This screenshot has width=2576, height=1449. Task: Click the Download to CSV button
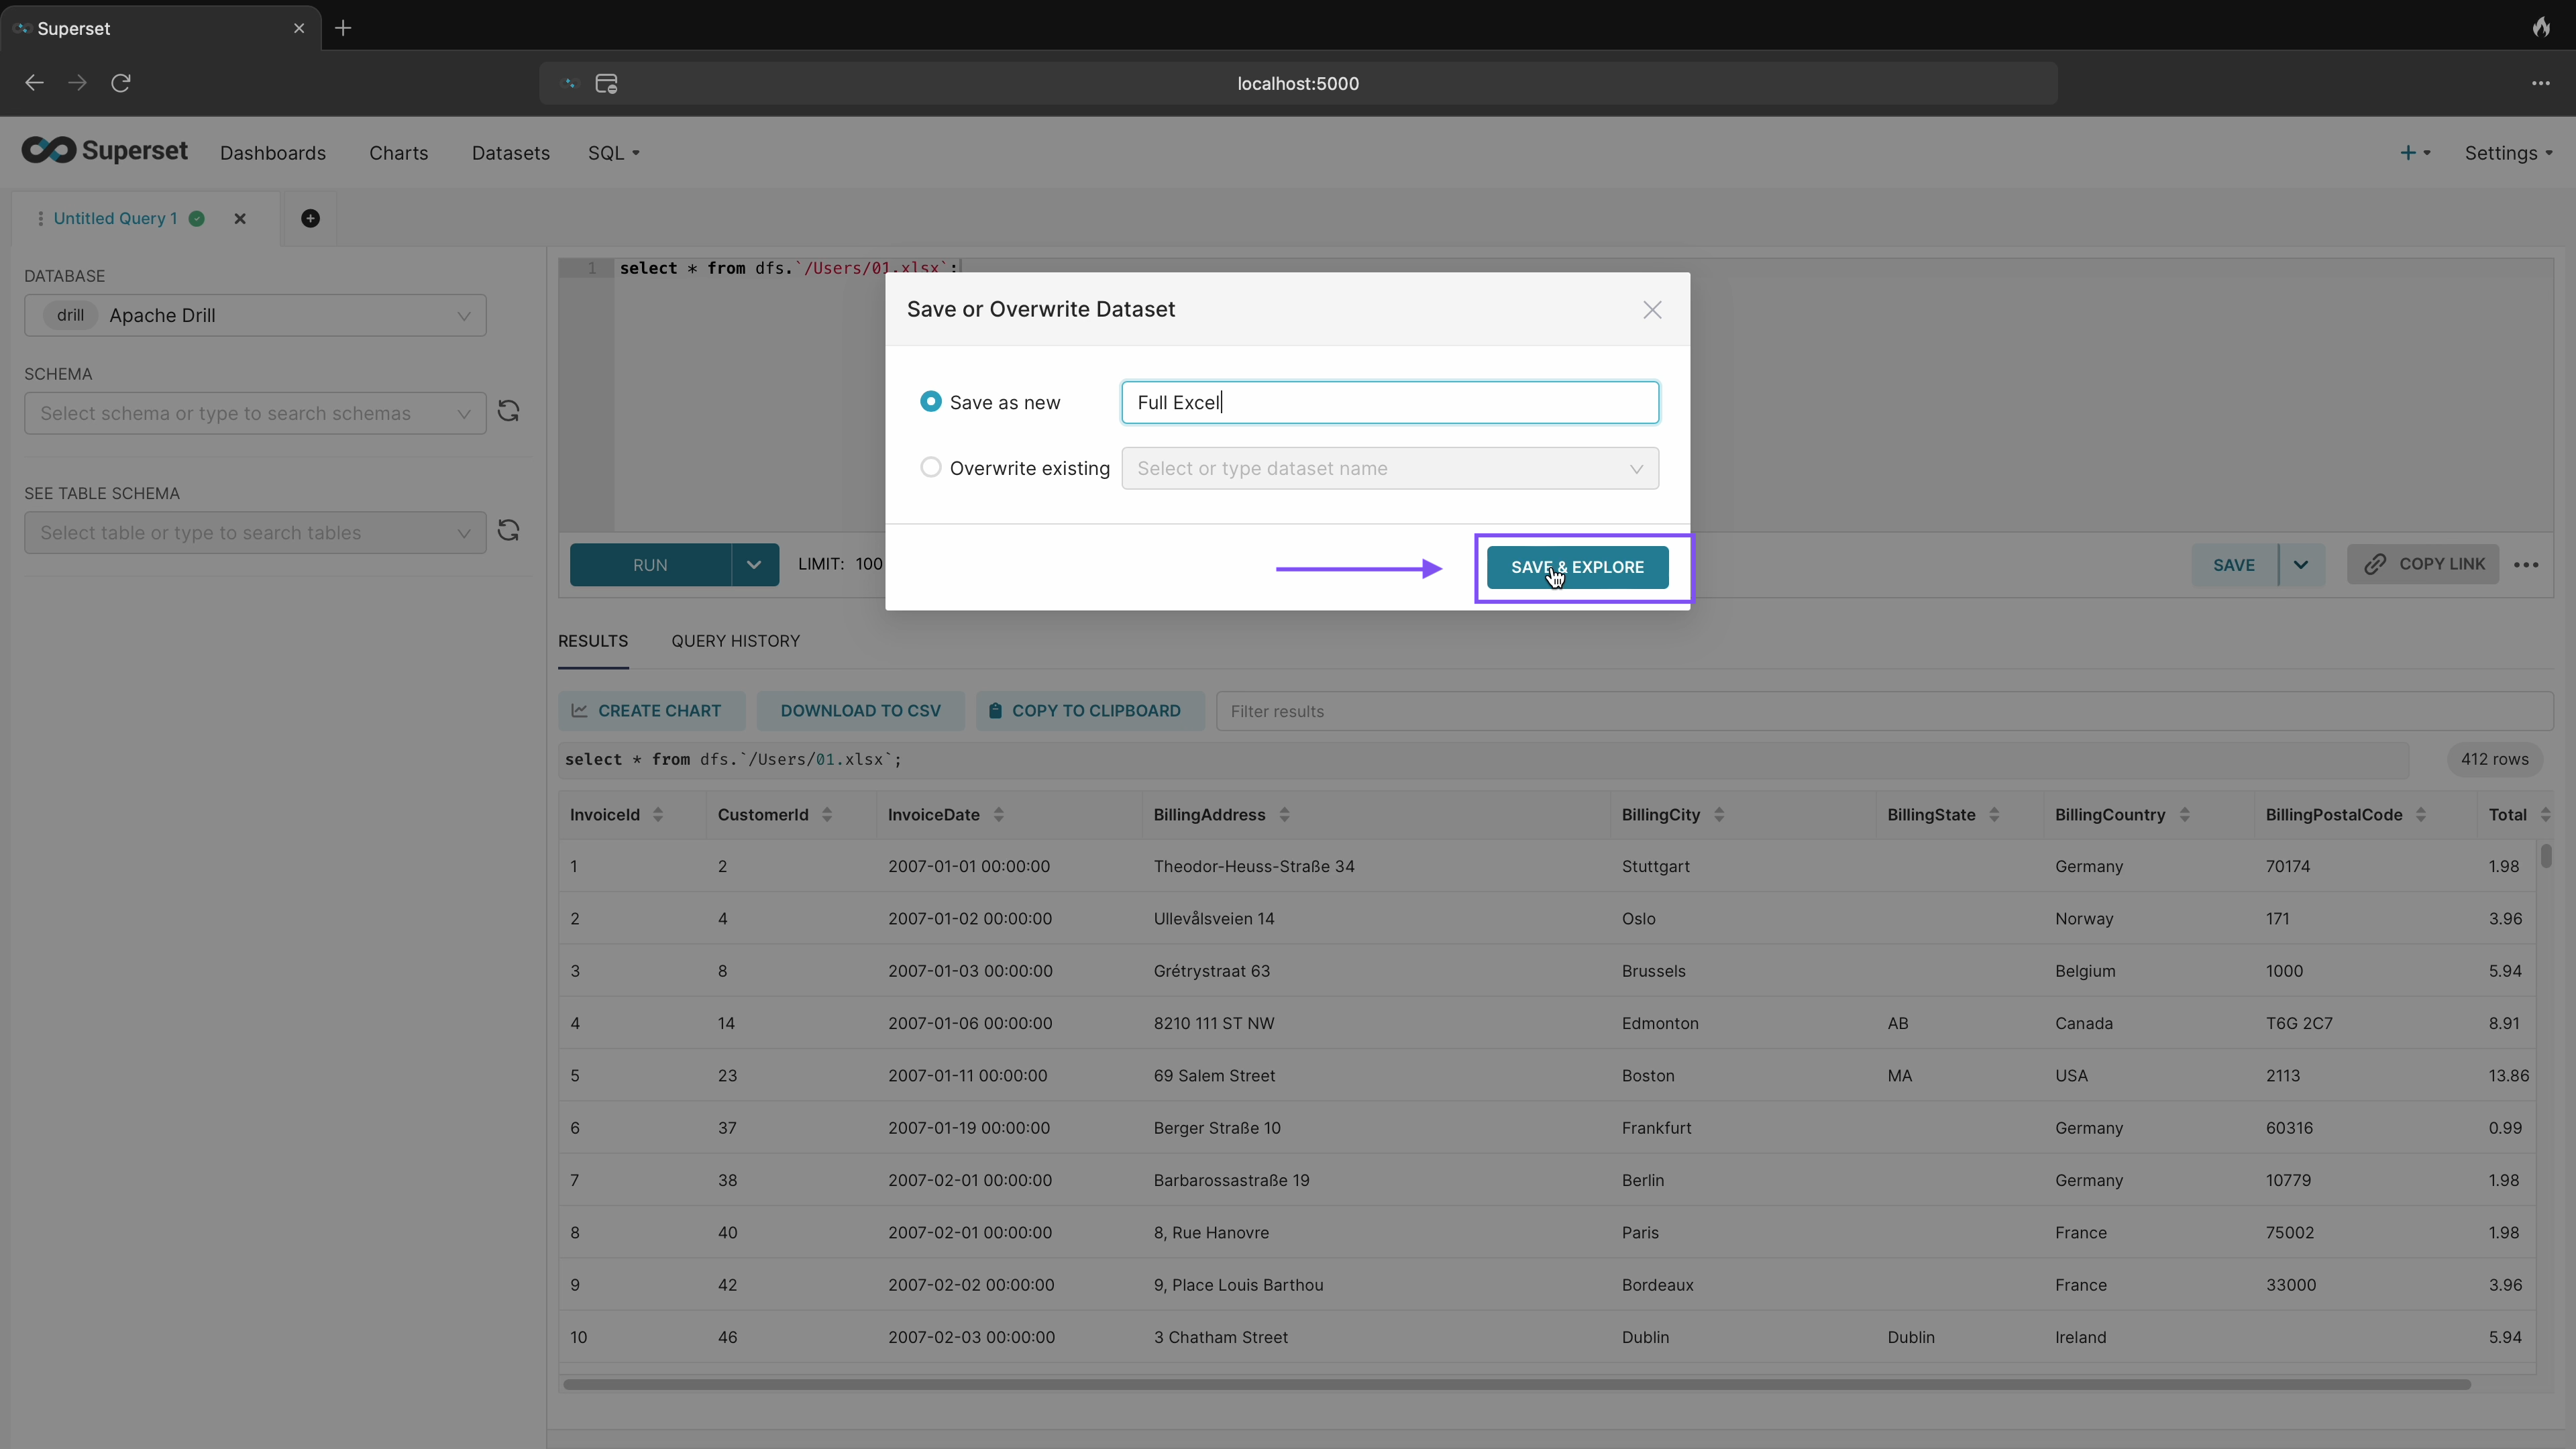pyautogui.click(x=860, y=711)
